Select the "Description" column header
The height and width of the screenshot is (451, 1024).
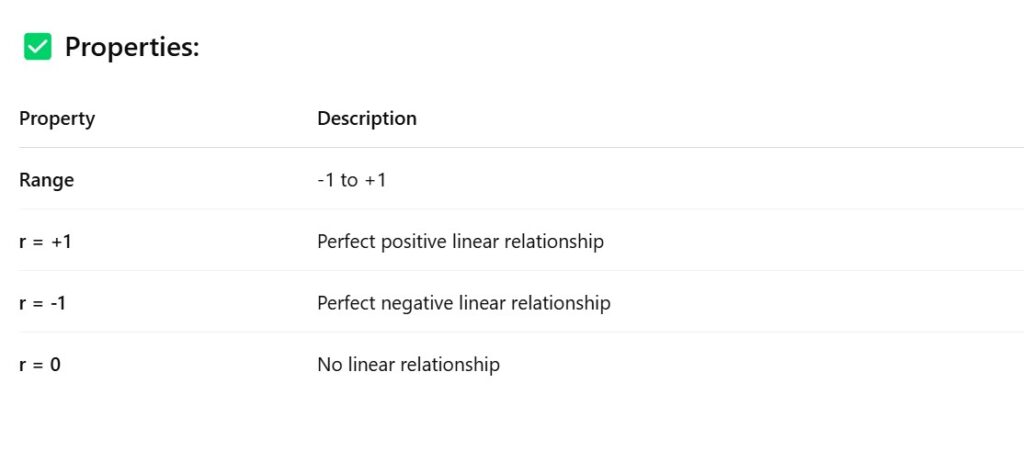(x=367, y=119)
